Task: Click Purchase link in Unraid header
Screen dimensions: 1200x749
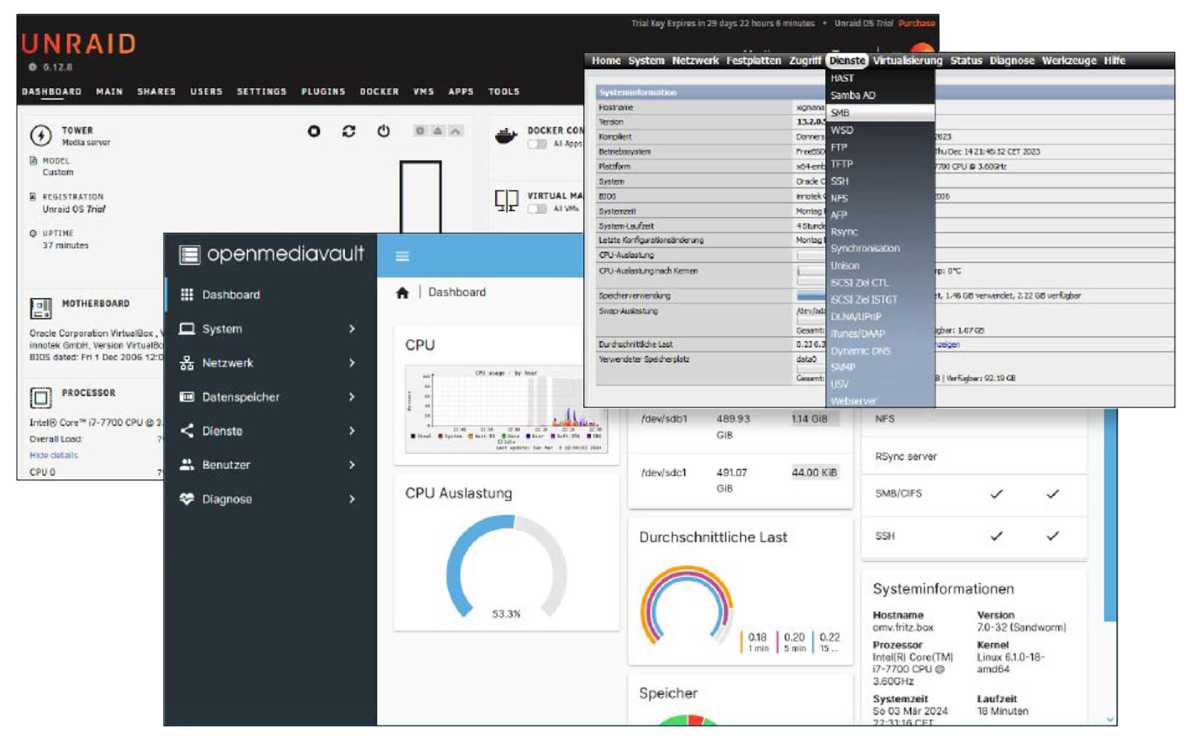Action: tap(916, 23)
